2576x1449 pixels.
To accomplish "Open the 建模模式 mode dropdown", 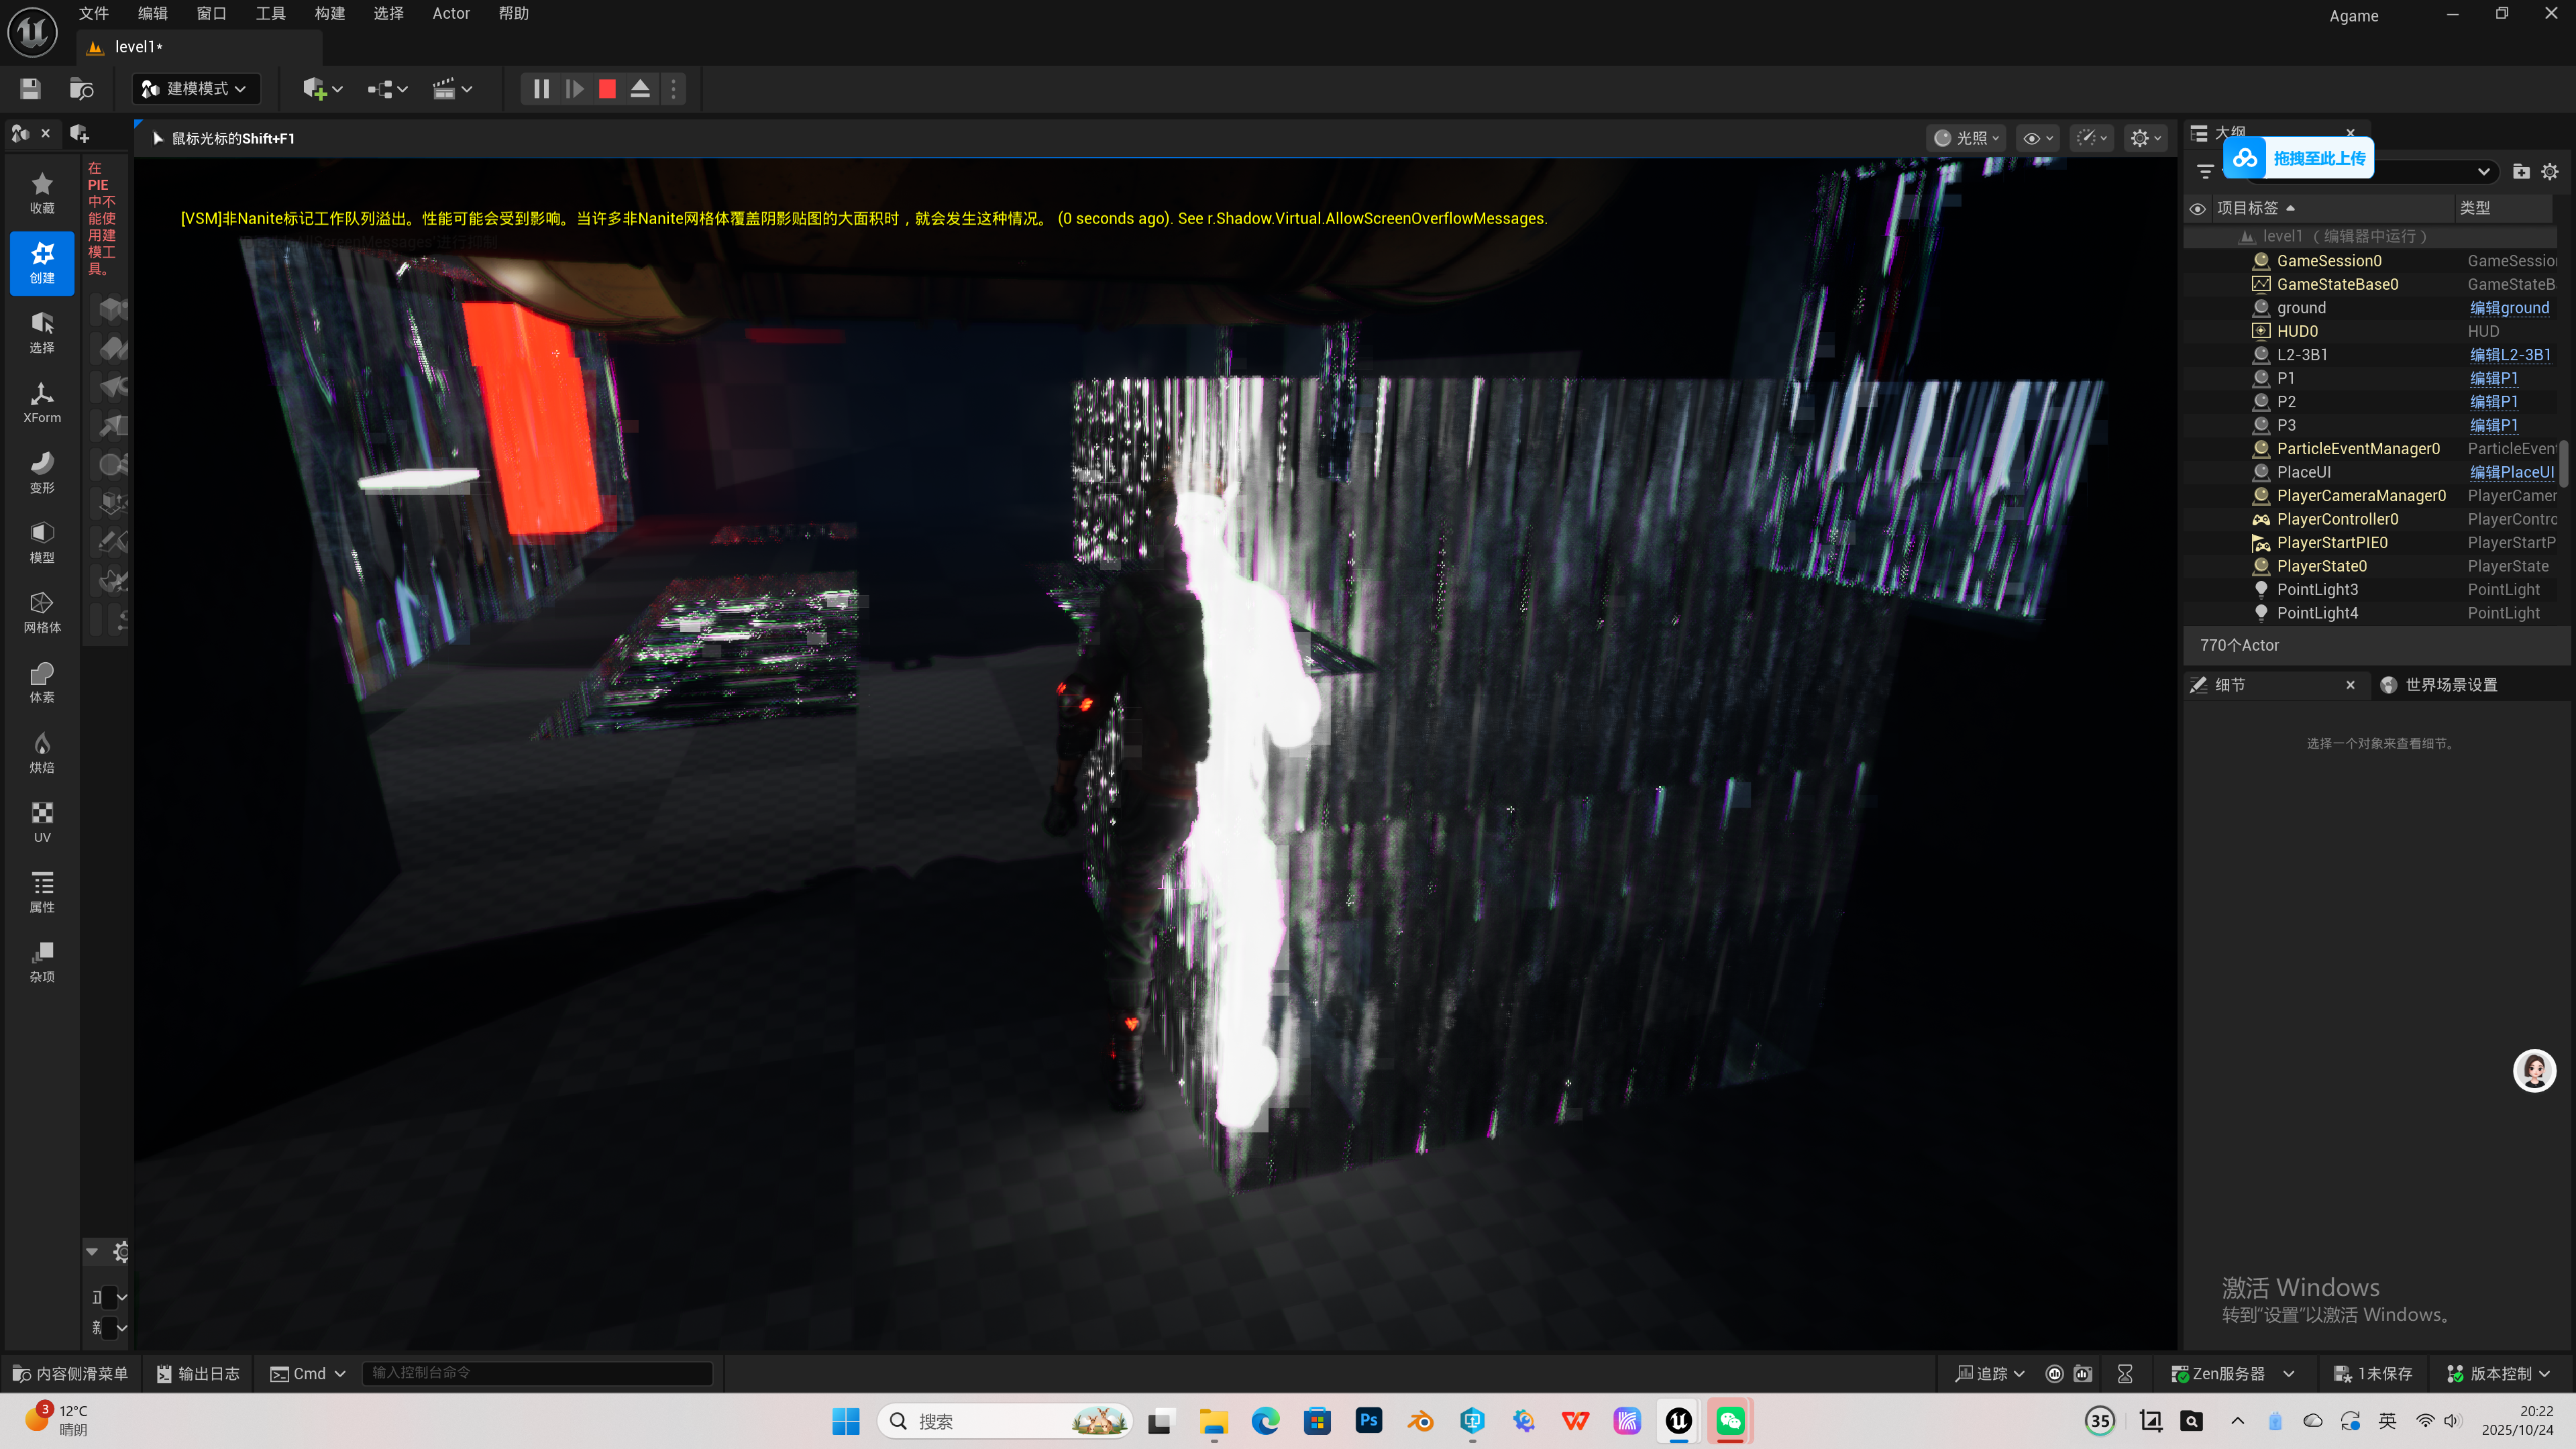I will 196,89.
